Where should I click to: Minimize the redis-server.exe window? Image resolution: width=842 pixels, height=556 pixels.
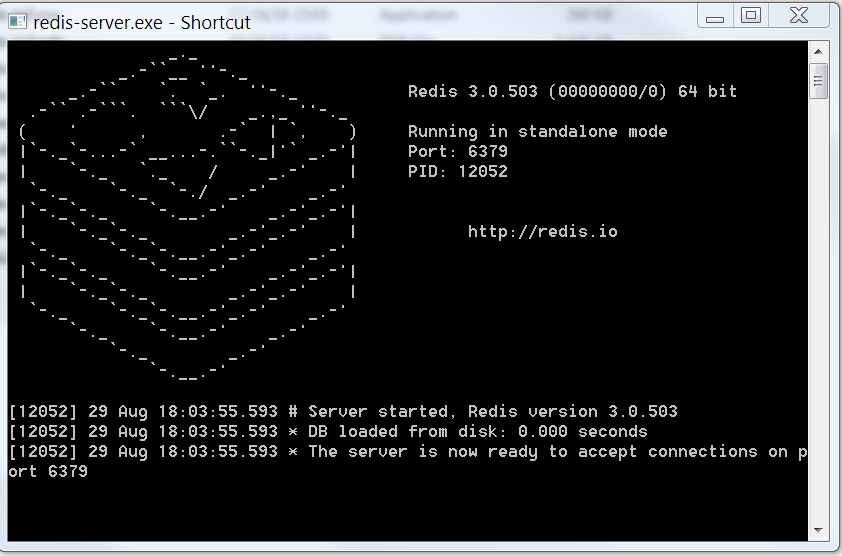click(715, 15)
